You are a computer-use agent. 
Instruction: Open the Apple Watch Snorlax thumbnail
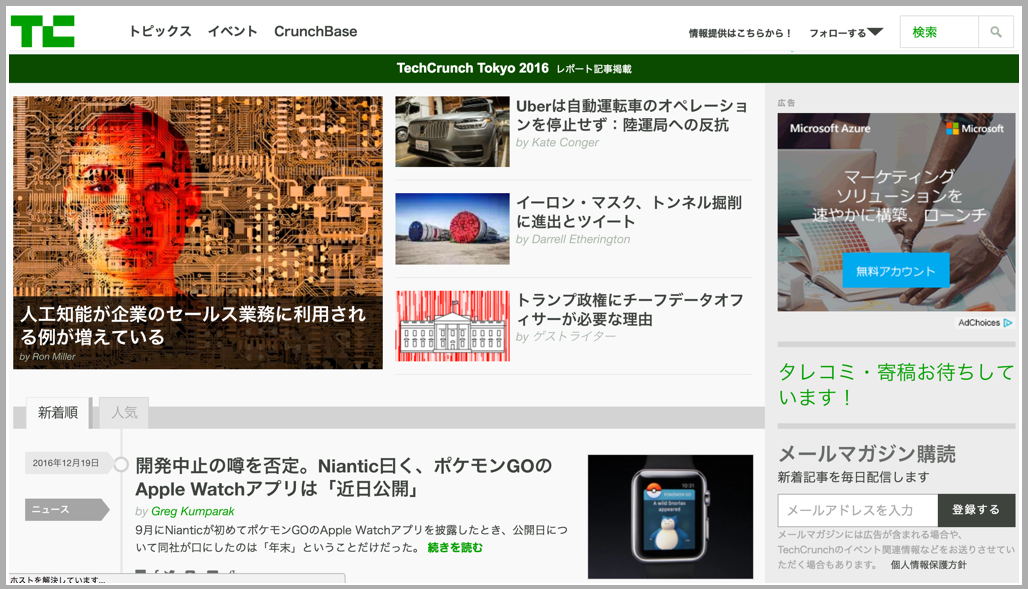coord(670,516)
